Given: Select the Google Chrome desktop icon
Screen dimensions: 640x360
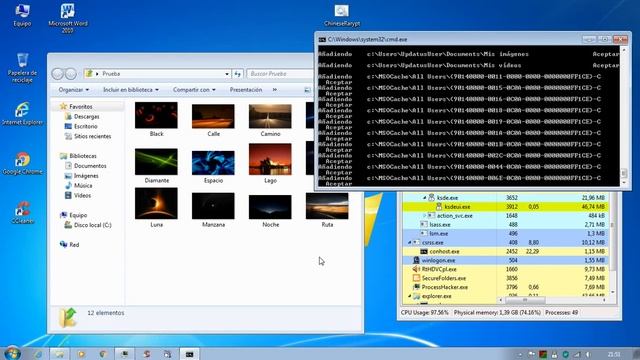Looking at the screenshot, I should pos(22,163).
